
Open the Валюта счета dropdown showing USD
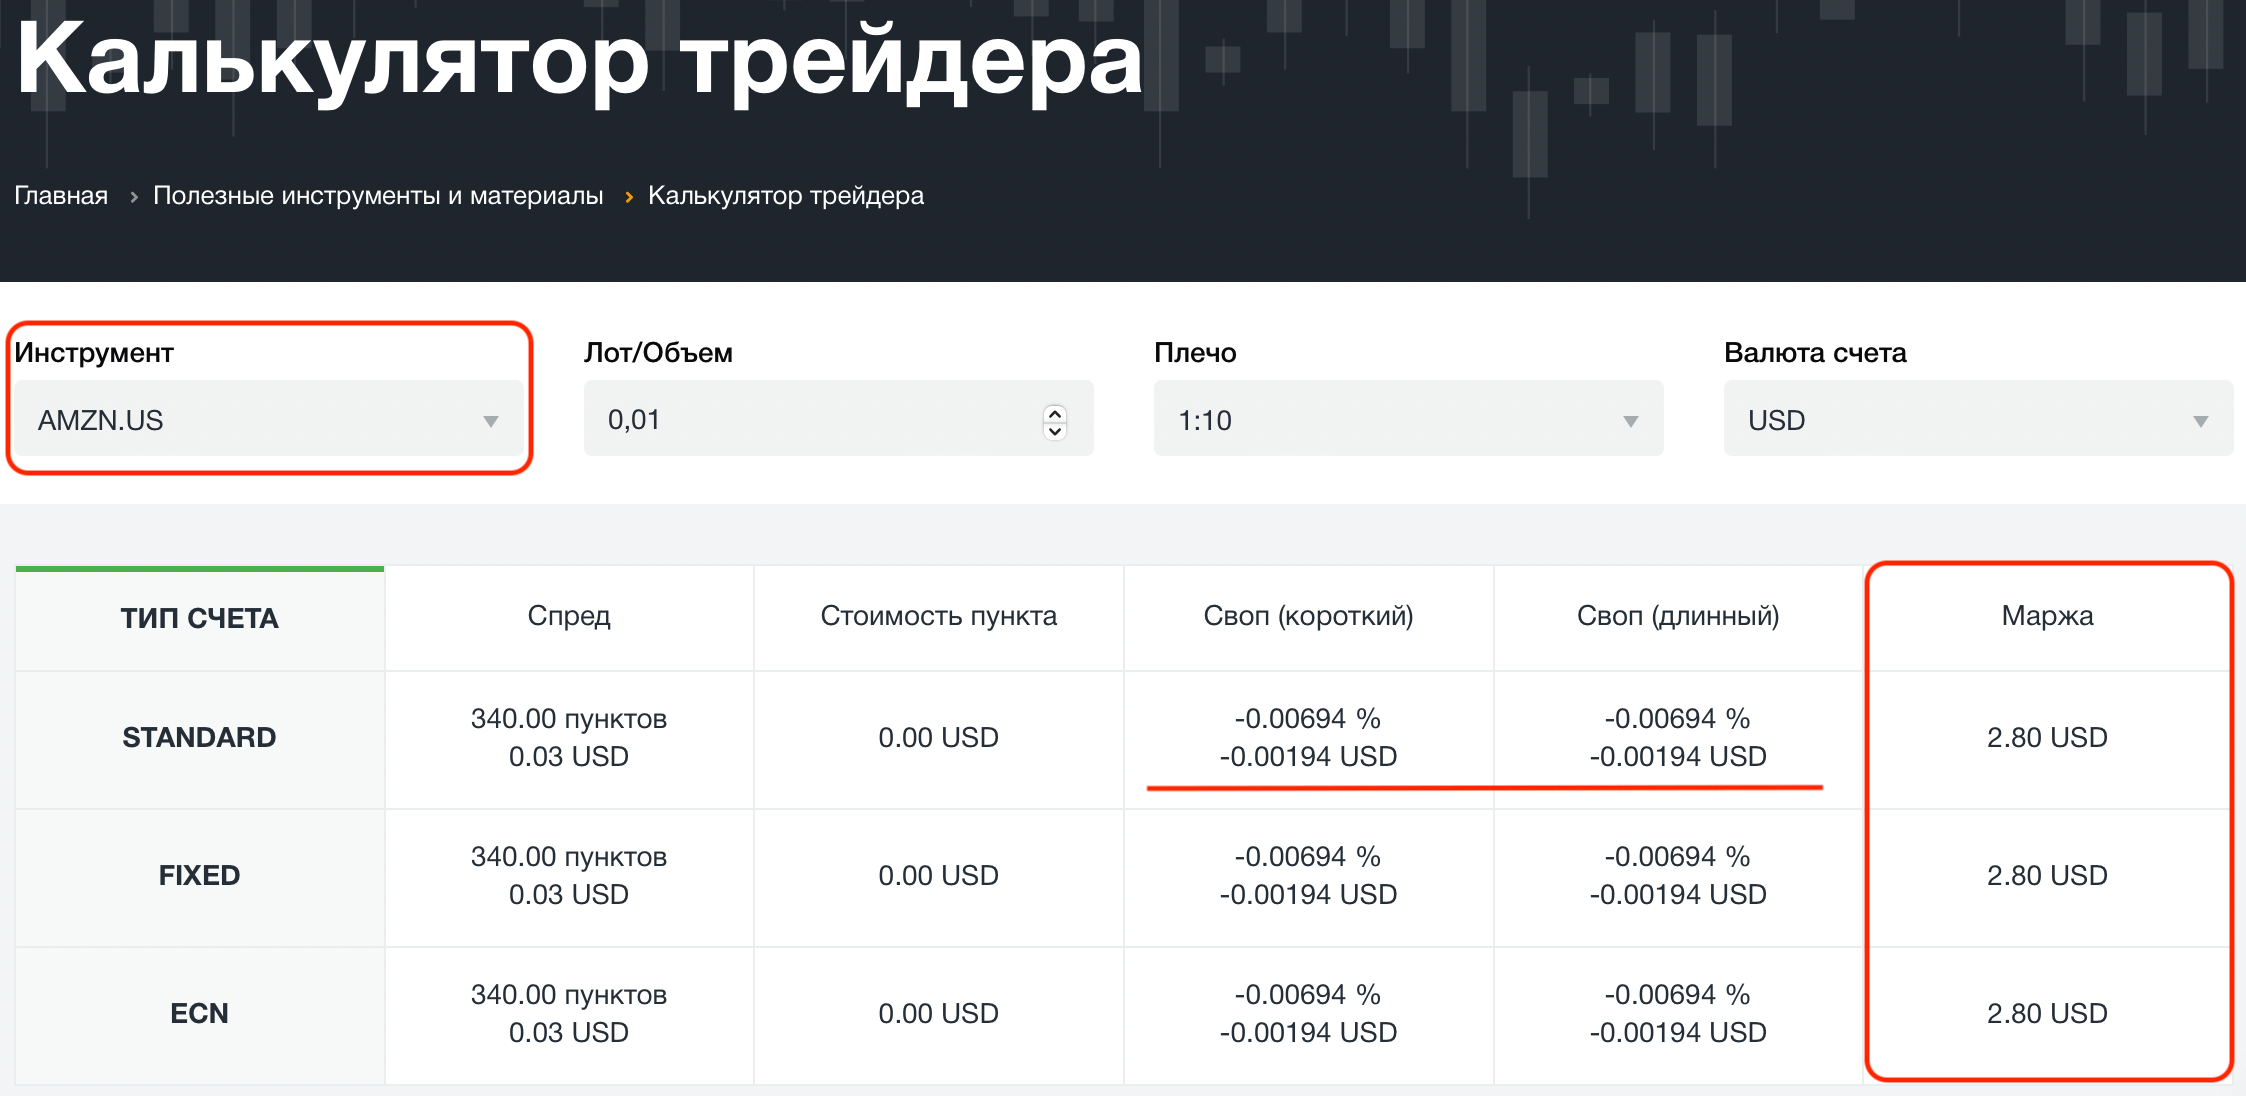(1975, 419)
